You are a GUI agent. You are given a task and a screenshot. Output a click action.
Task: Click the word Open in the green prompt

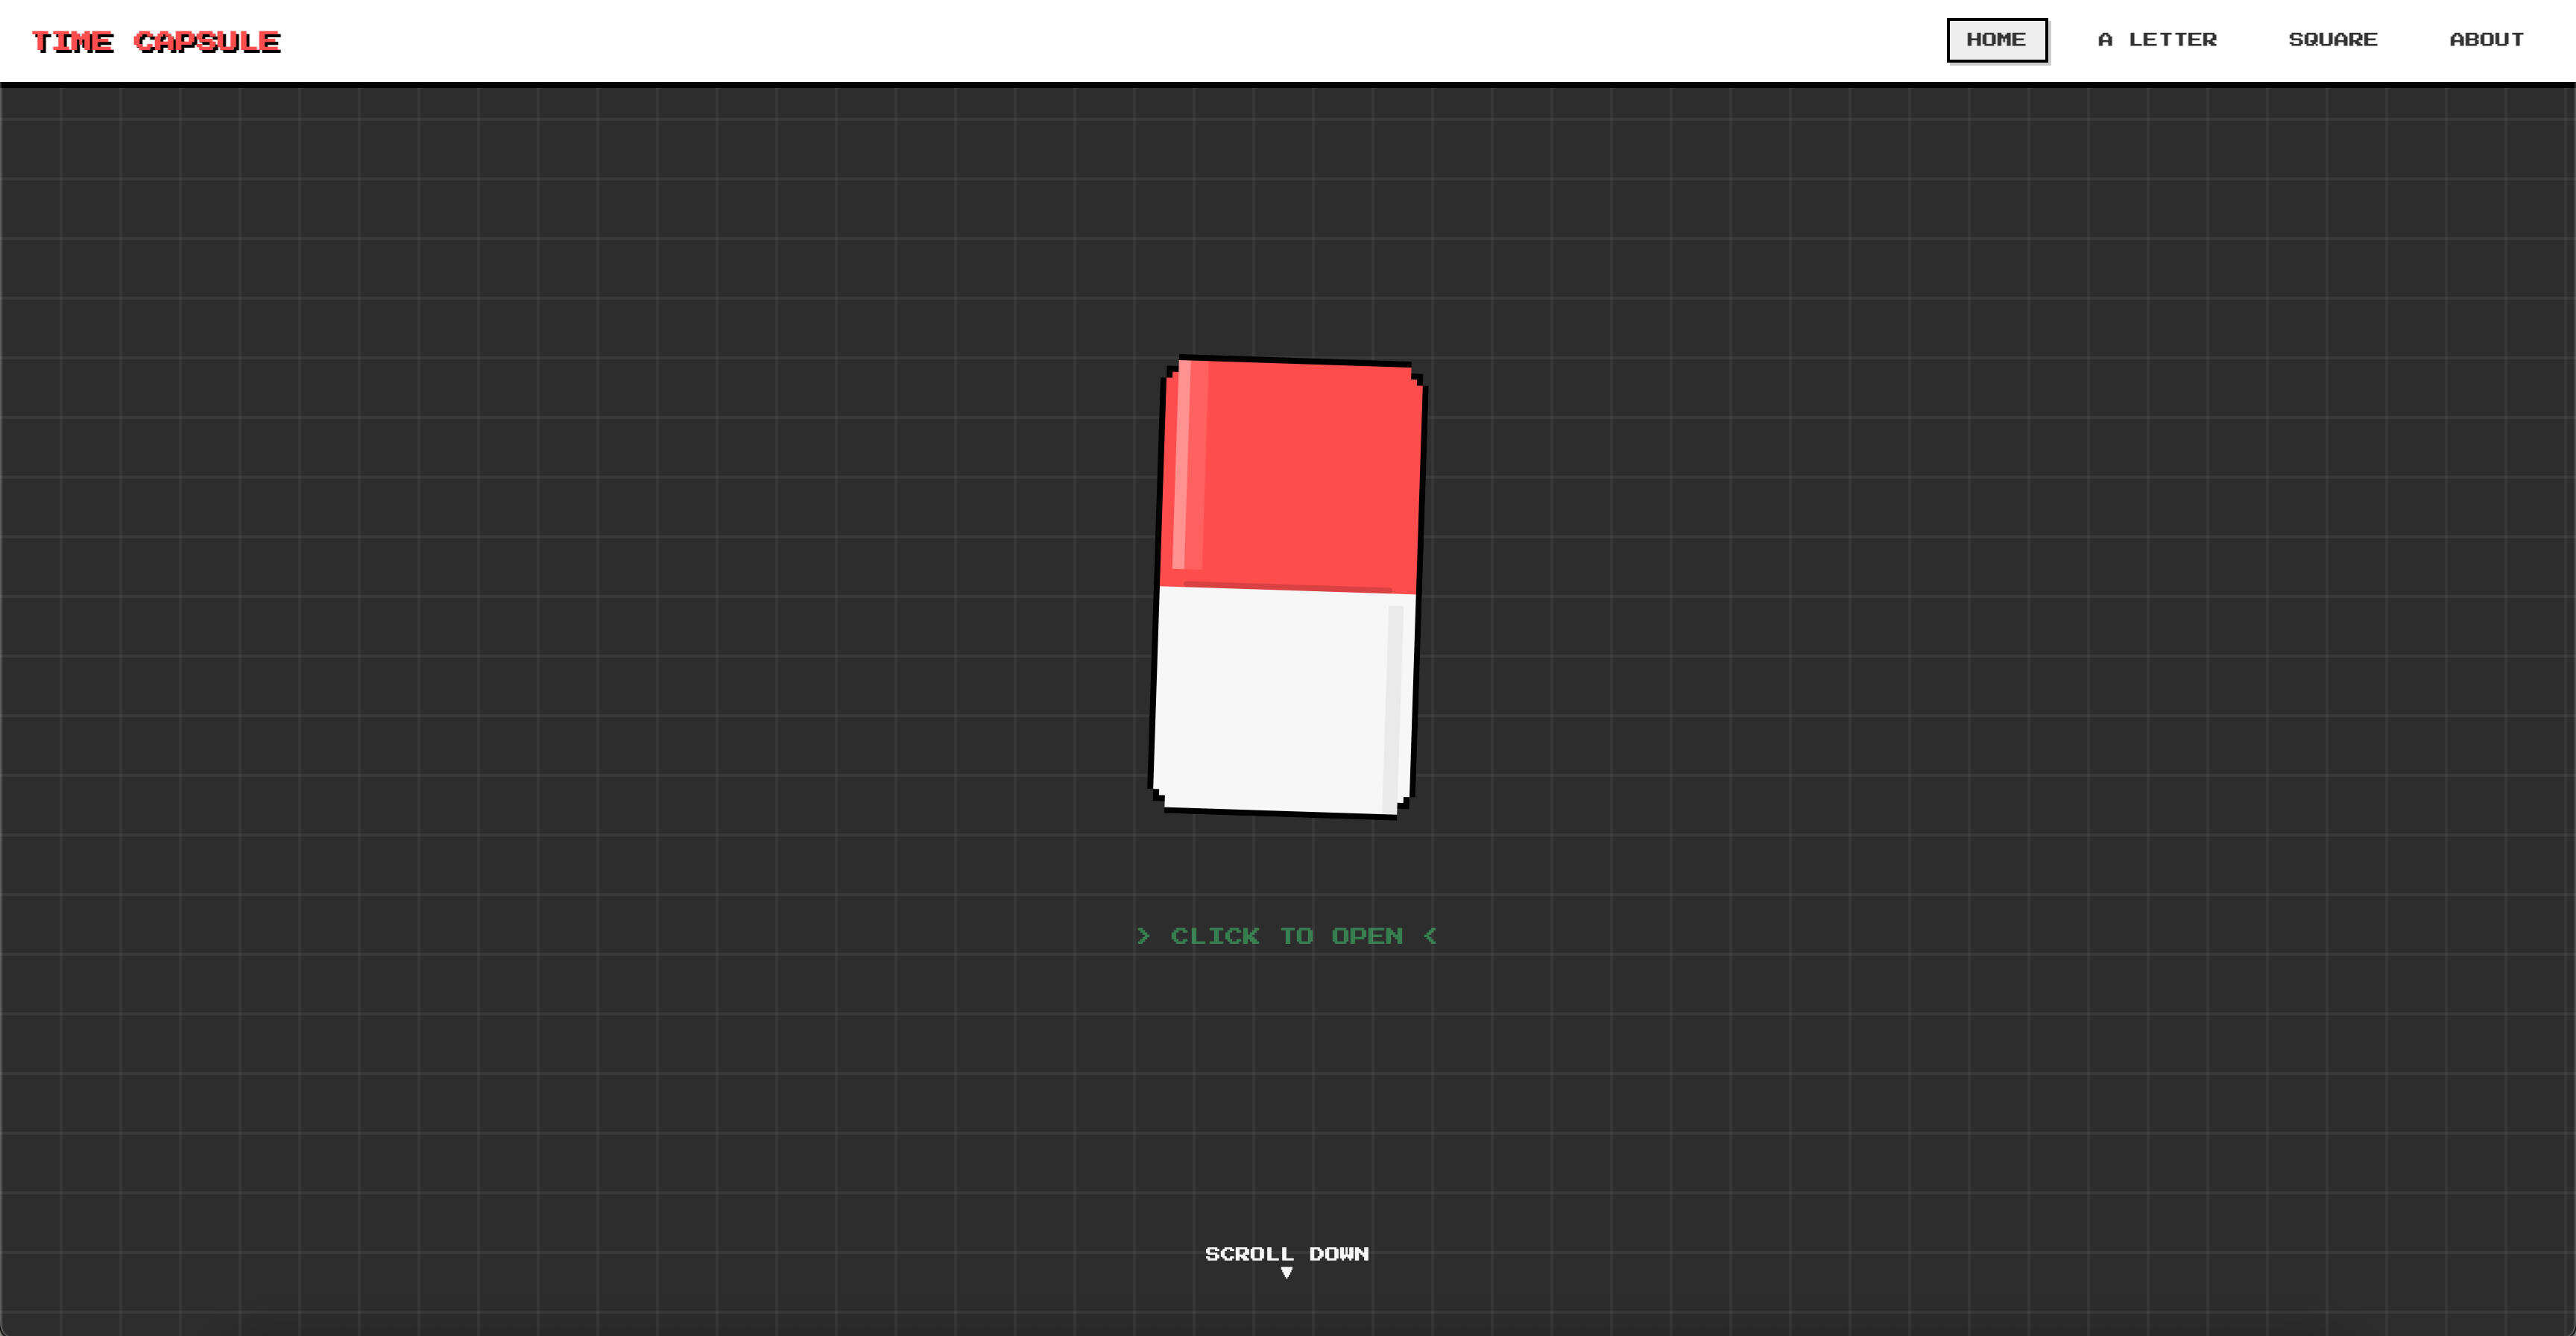(x=1366, y=936)
